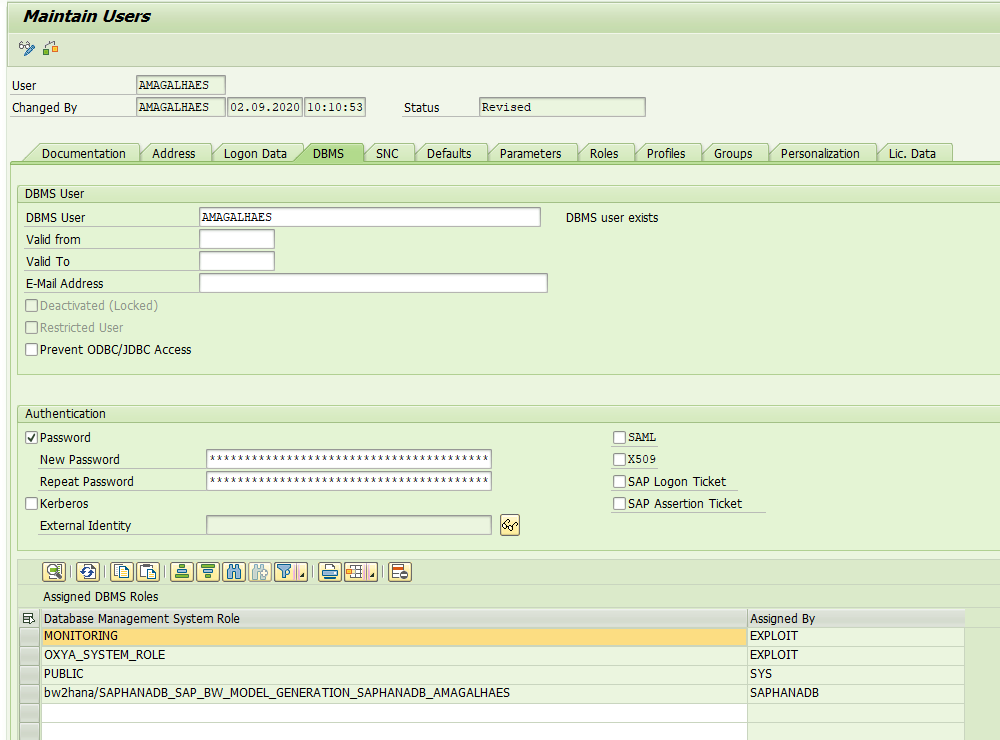Toggle the Password authentication checkbox
The image size is (1000, 740).
point(31,438)
